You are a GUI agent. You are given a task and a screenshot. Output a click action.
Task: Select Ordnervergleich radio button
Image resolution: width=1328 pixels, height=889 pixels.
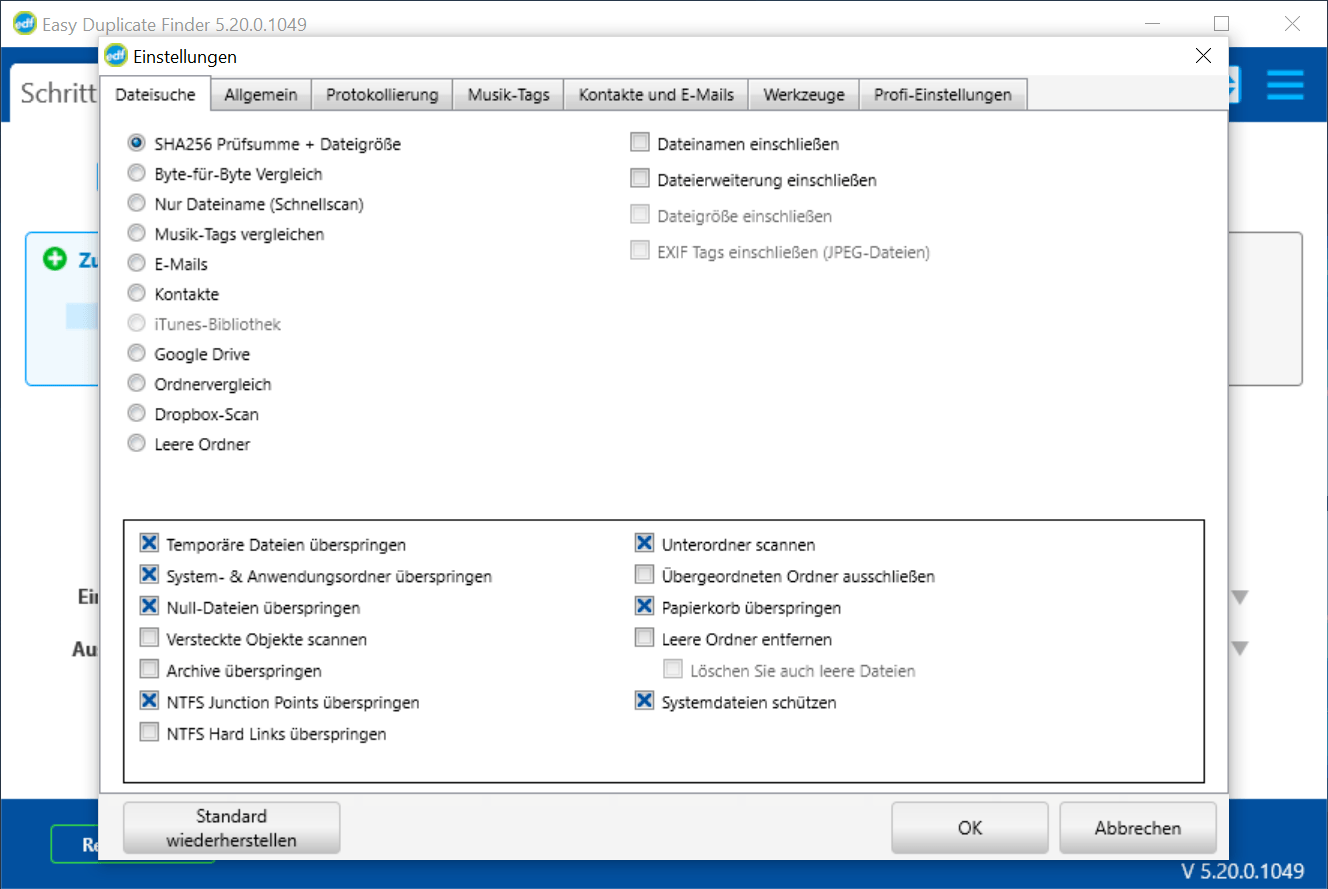137,384
